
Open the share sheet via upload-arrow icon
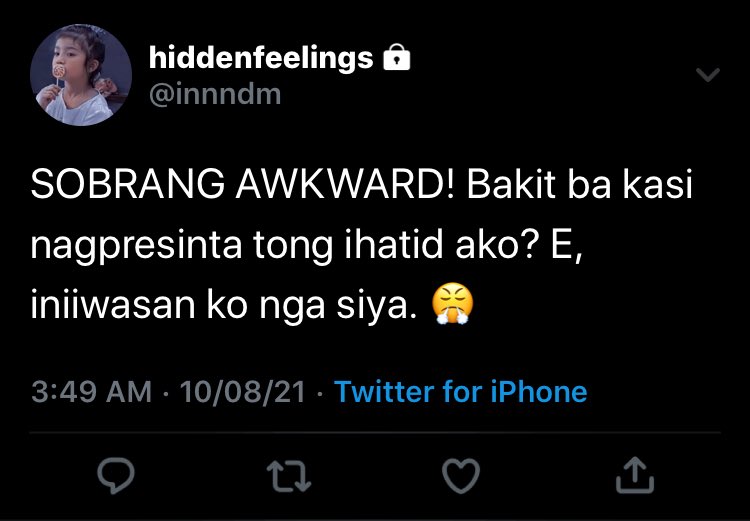[x=635, y=475]
